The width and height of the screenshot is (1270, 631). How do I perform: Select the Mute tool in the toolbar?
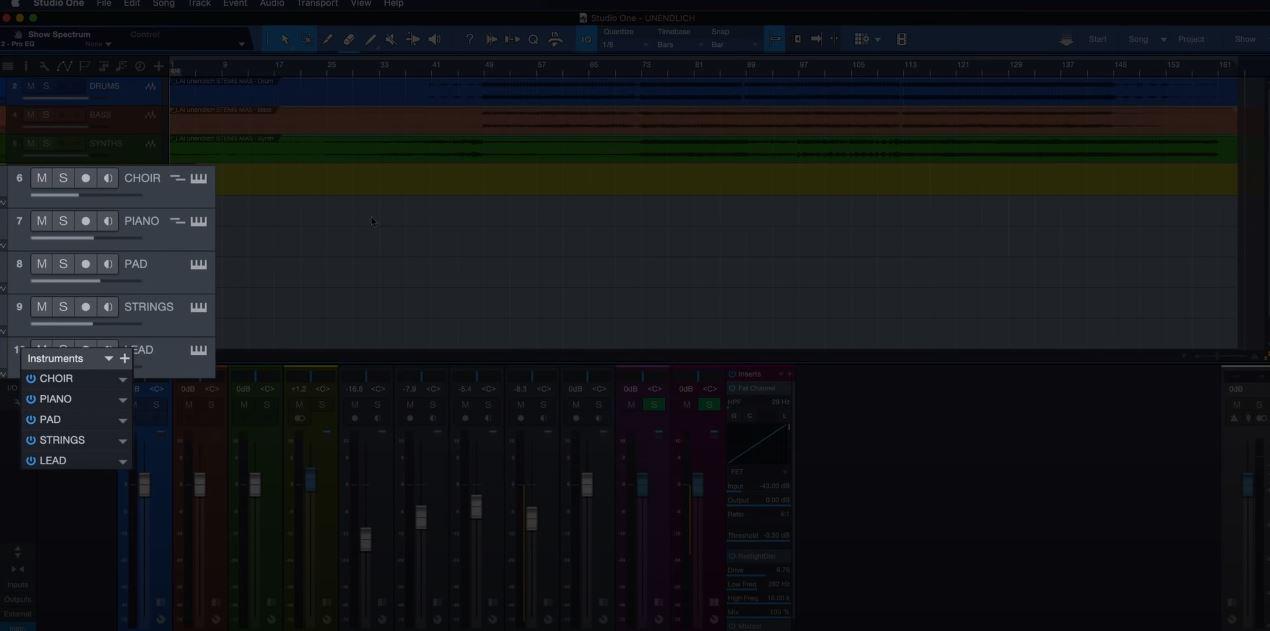tap(391, 39)
